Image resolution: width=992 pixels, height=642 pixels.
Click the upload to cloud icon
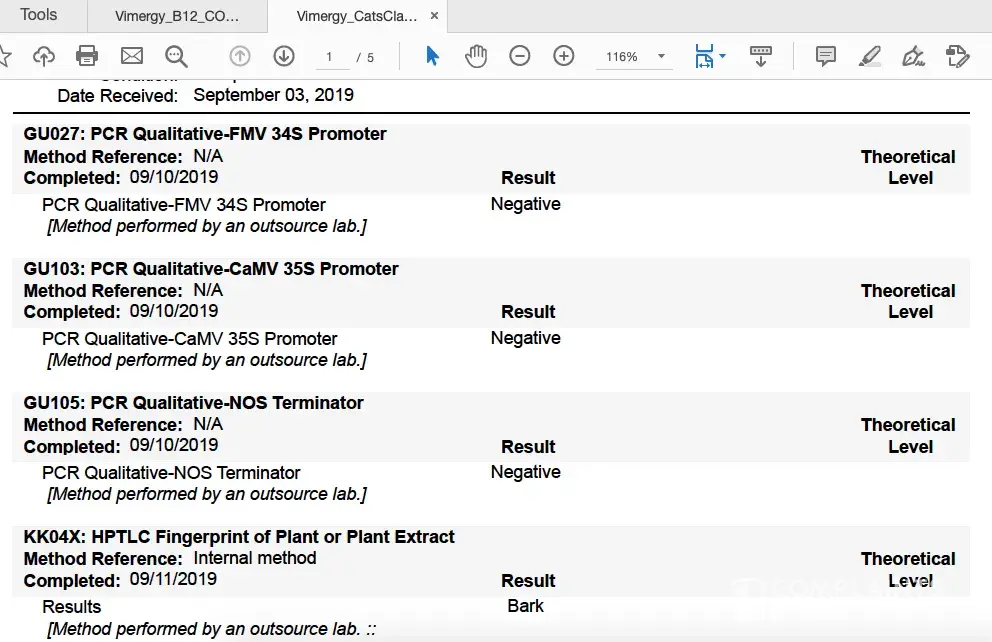coord(44,56)
